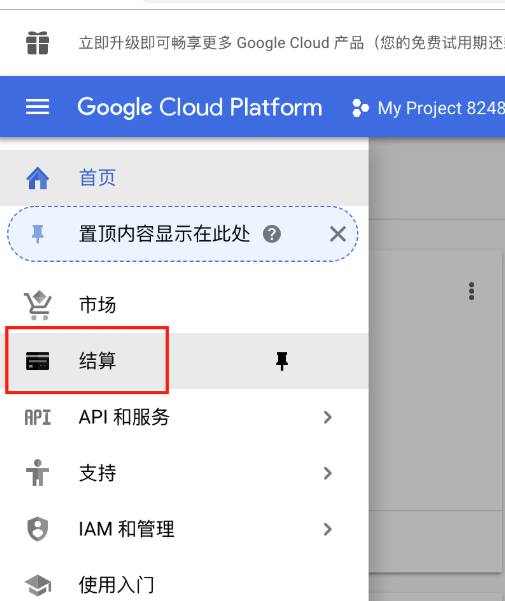Open help for 置顶内容显示在此处

(272, 234)
